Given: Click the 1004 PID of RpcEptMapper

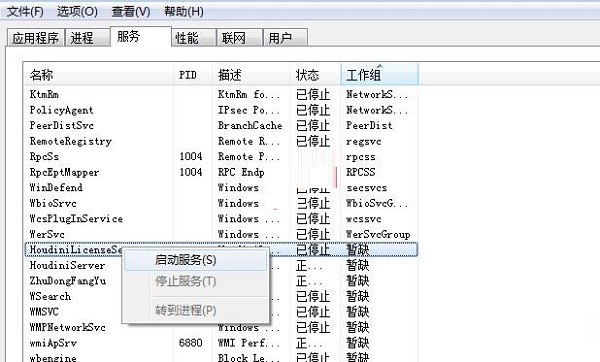Looking at the screenshot, I should pyautogui.click(x=191, y=172).
